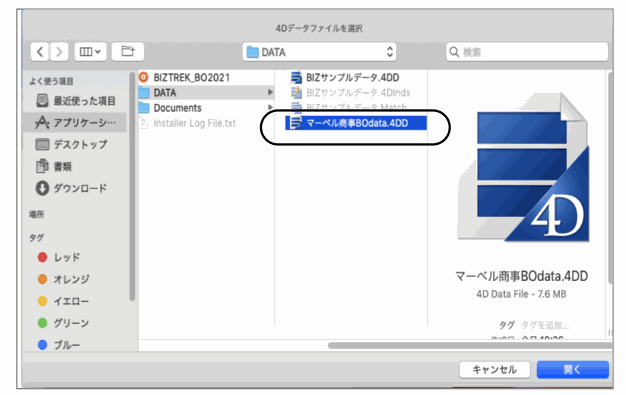The width and height of the screenshot is (626, 395).
Task: Expand the DATA folder arrow
Action: (270, 93)
